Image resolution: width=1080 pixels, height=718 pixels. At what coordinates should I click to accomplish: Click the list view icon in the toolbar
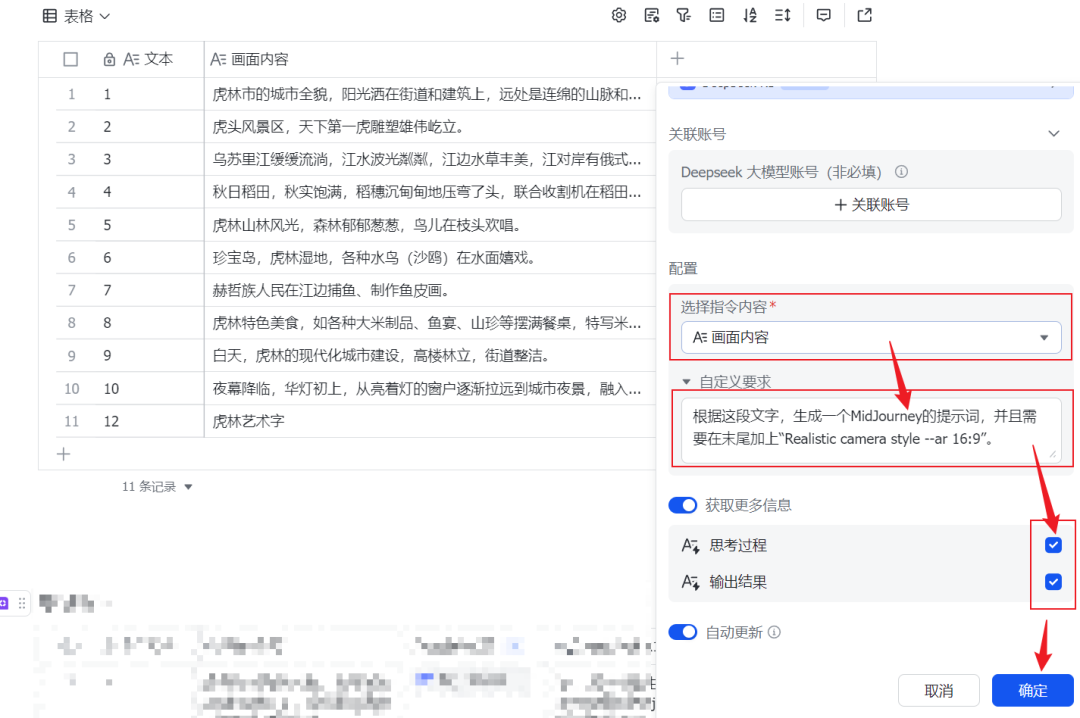pos(716,15)
